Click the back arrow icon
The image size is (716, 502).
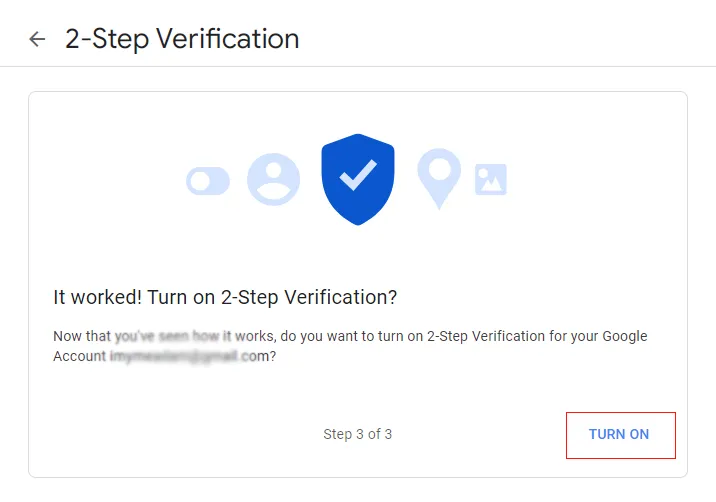(x=37, y=39)
